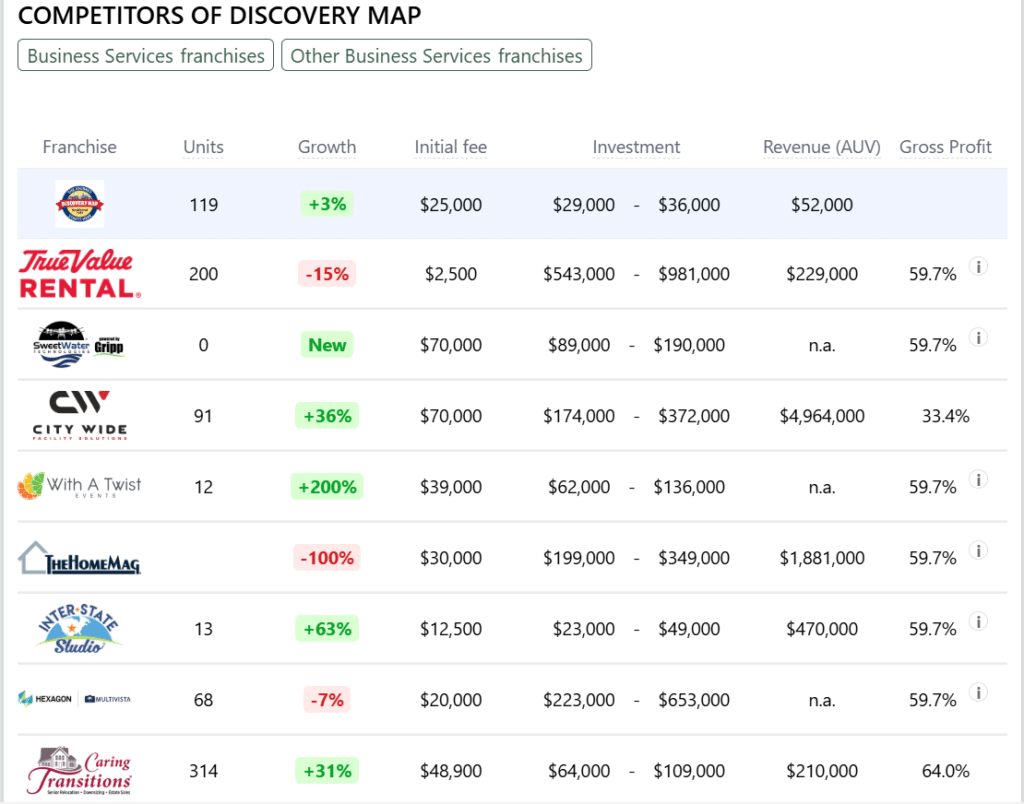Viewport: 1024px width, 804px height.
Task: Open the True Value Rental logo
Action: (x=80, y=274)
